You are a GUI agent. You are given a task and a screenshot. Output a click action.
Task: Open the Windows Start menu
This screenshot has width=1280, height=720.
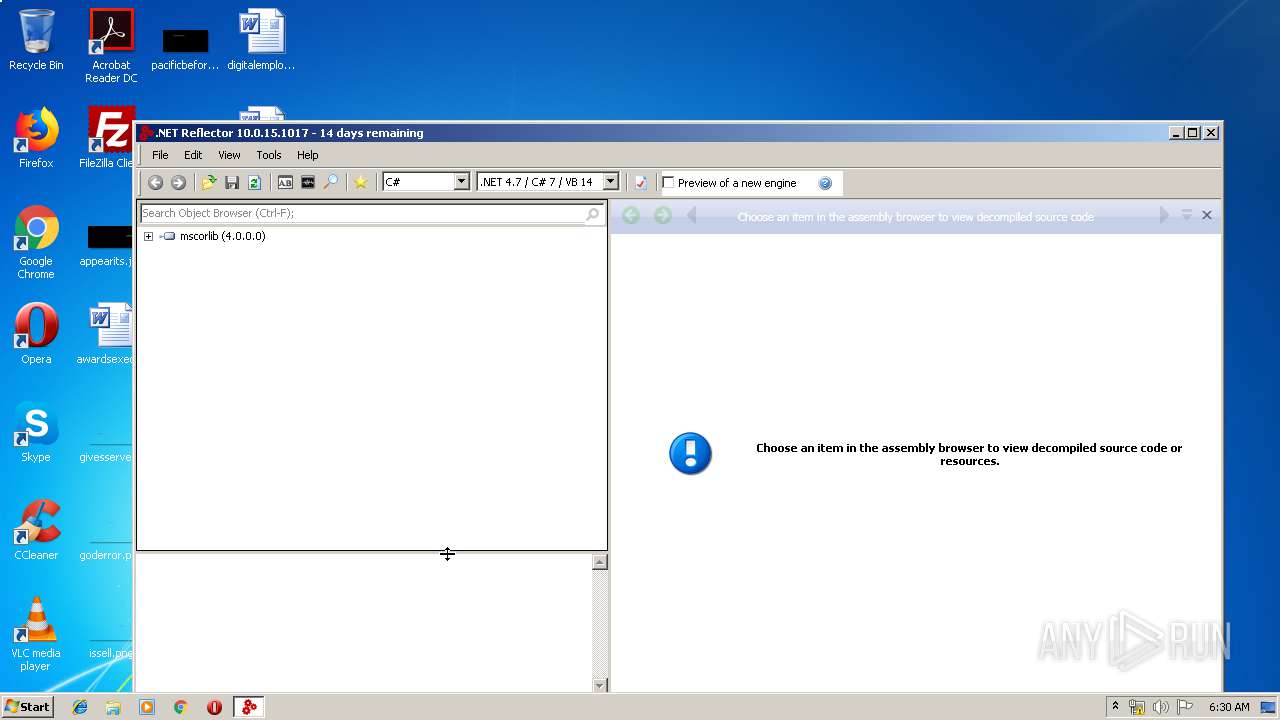(x=27, y=707)
